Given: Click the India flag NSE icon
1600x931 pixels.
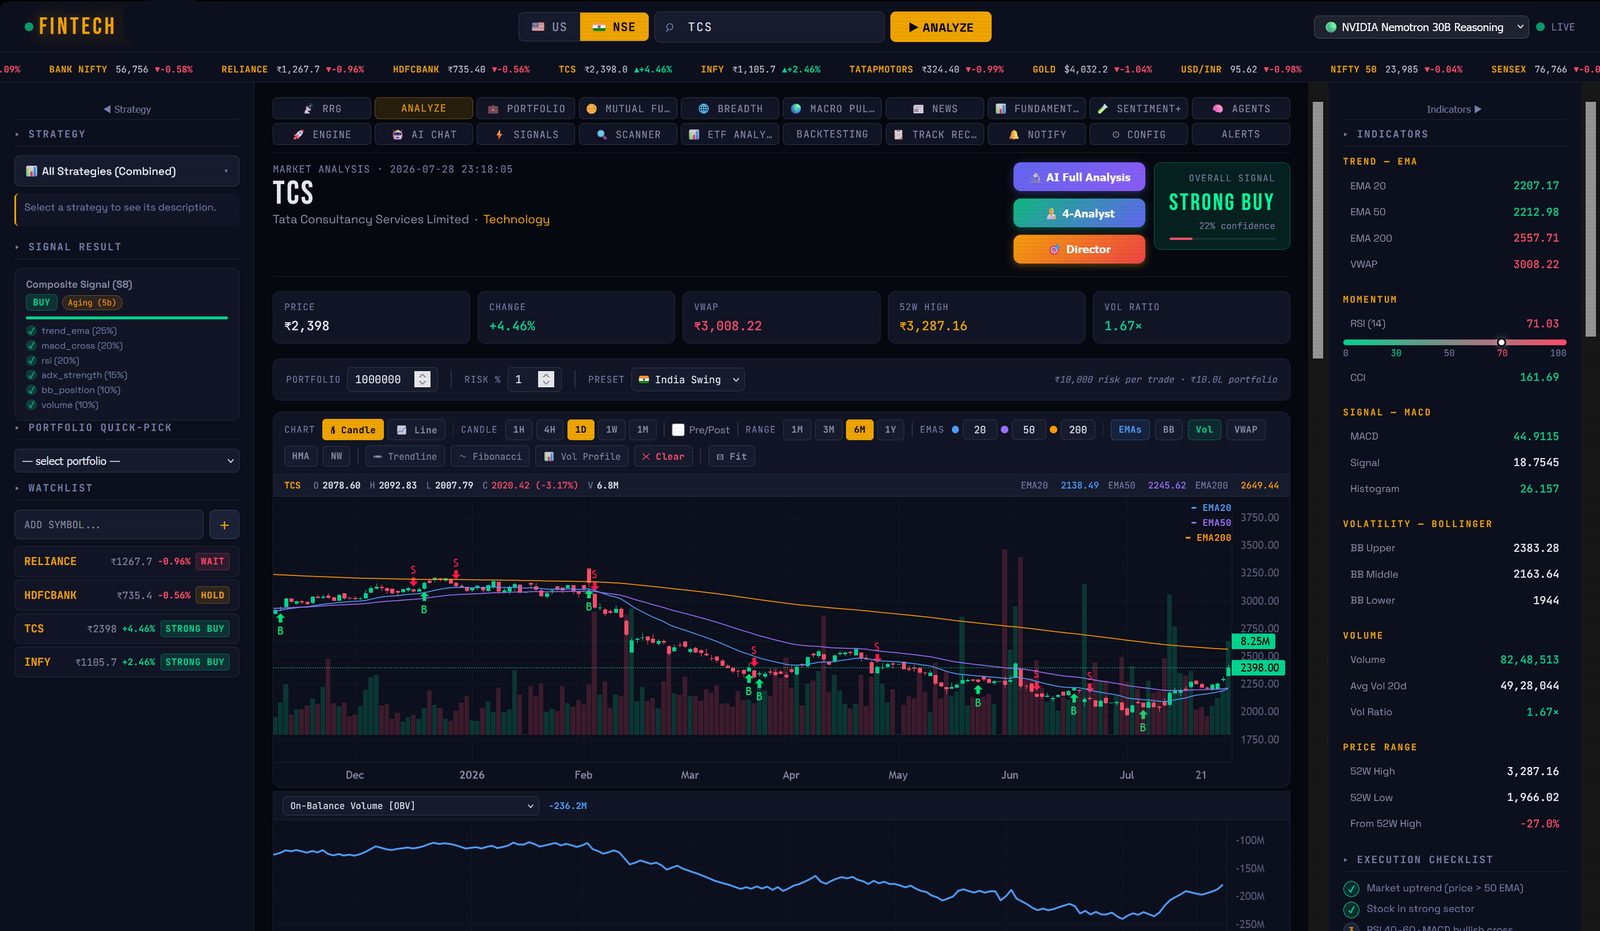Looking at the screenshot, I should click(x=599, y=27).
